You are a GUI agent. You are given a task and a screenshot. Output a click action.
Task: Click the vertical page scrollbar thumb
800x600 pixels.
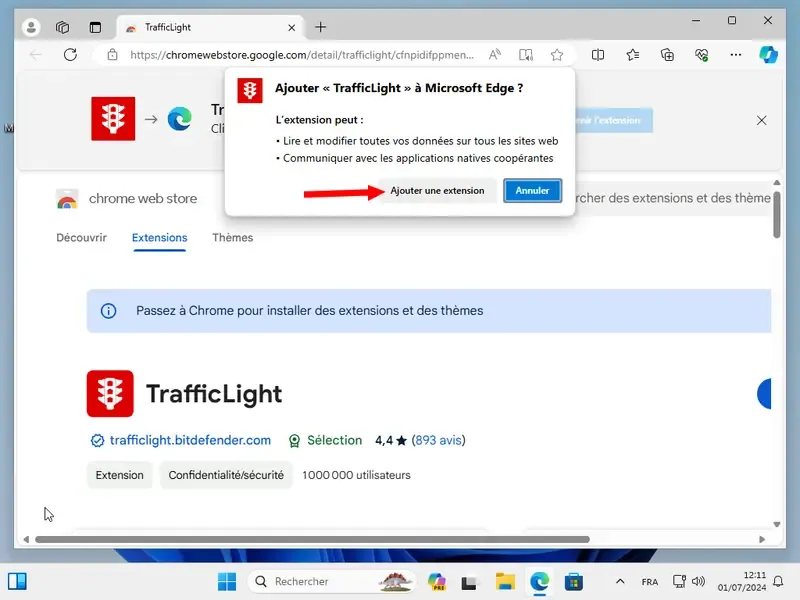[777, 214]
